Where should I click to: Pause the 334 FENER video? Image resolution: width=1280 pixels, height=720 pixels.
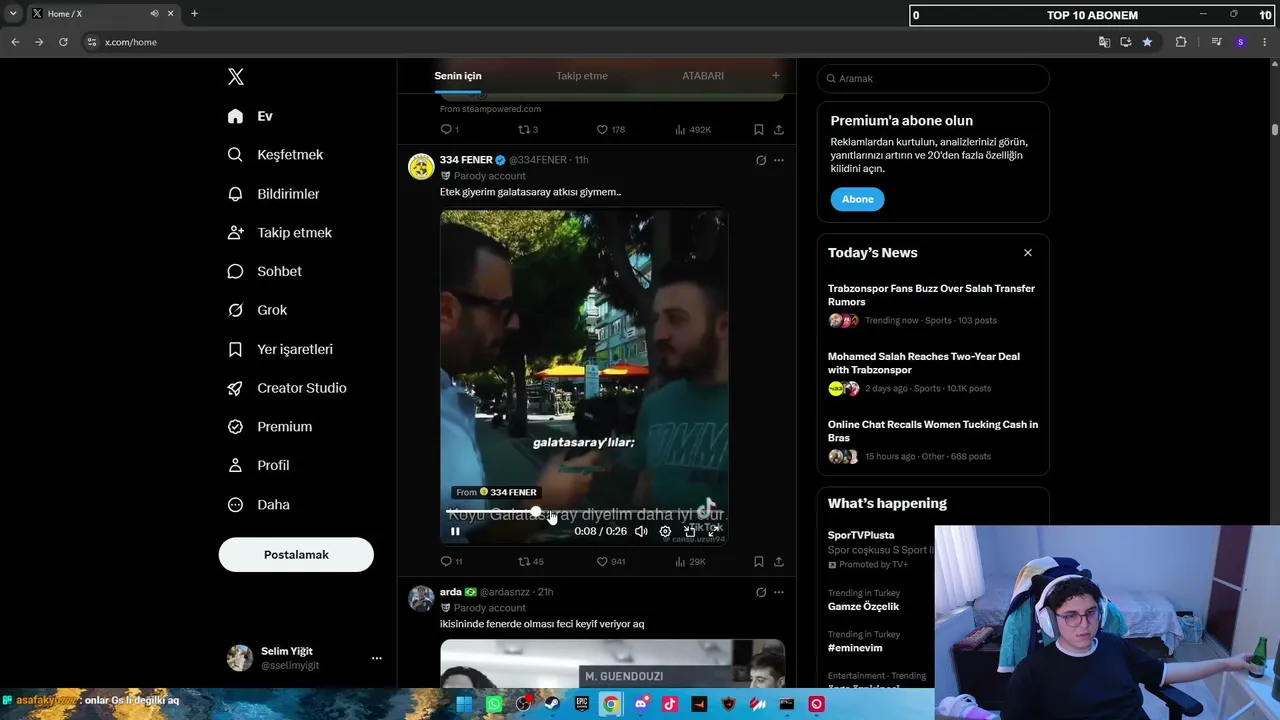[455, 532]
